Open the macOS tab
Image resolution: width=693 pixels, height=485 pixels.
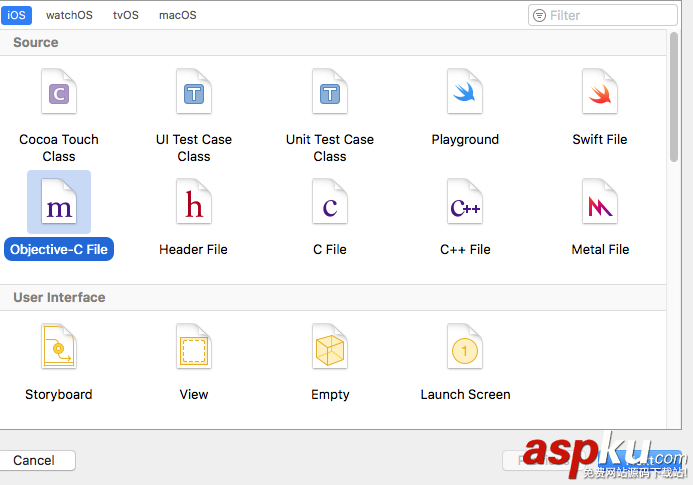pyautogui.click(x=178, y=15)
